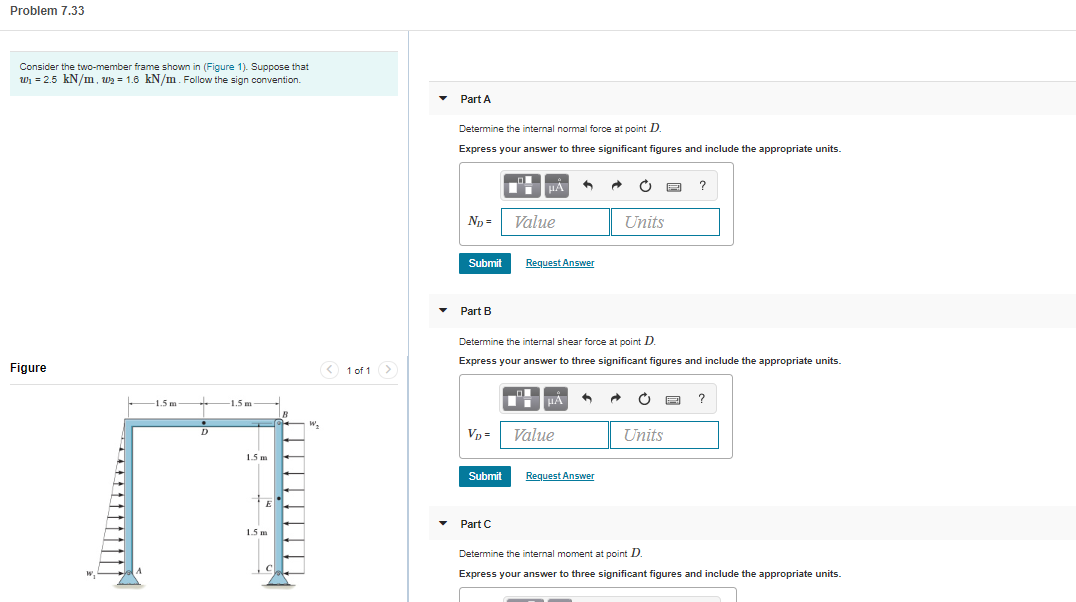This screenshot has width=1076, height=602.
Task: Open help for Part B answer box
Action: click(x=701, y=398)
